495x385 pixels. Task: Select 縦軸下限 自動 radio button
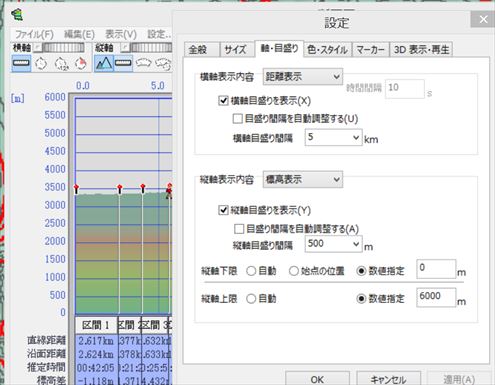(x=251, y=271)
